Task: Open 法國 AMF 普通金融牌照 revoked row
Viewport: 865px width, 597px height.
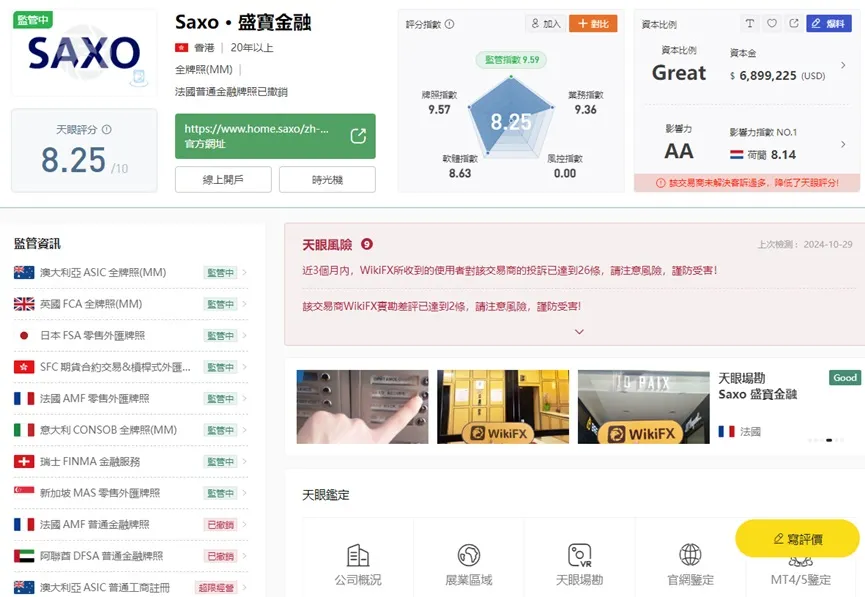Action: pyautogui.click(x=131, y=524)
